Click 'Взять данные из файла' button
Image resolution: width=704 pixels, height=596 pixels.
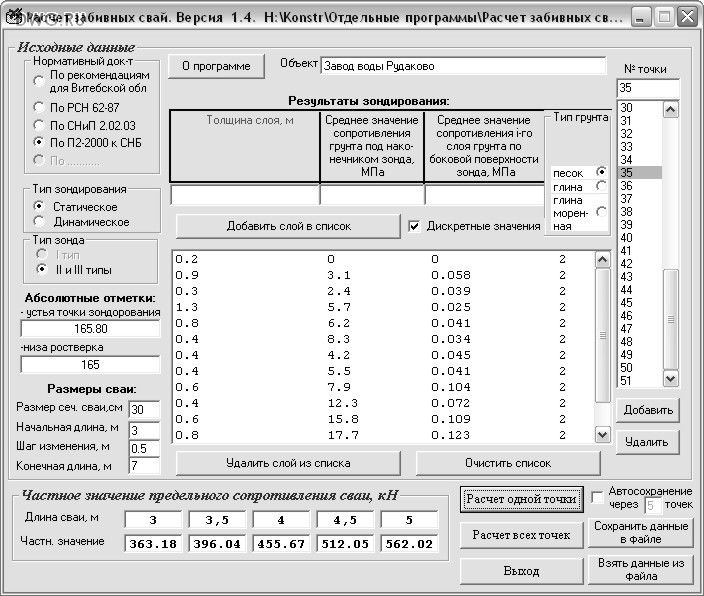pos(641,570)
